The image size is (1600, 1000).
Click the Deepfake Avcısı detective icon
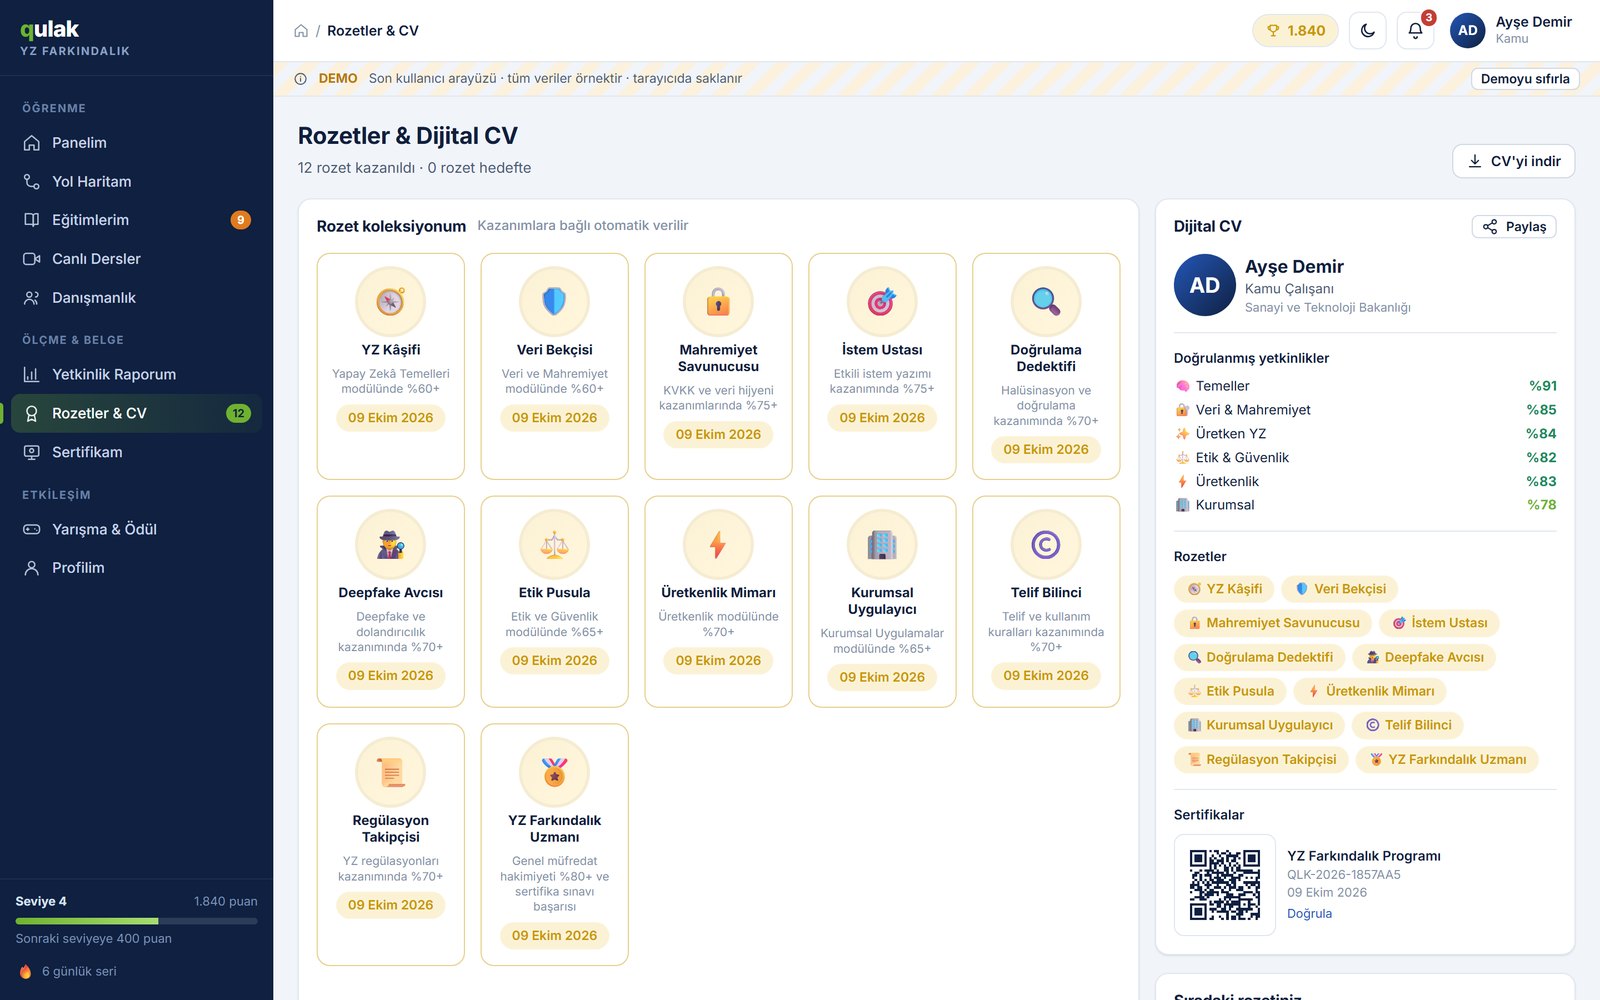point(390,544)
